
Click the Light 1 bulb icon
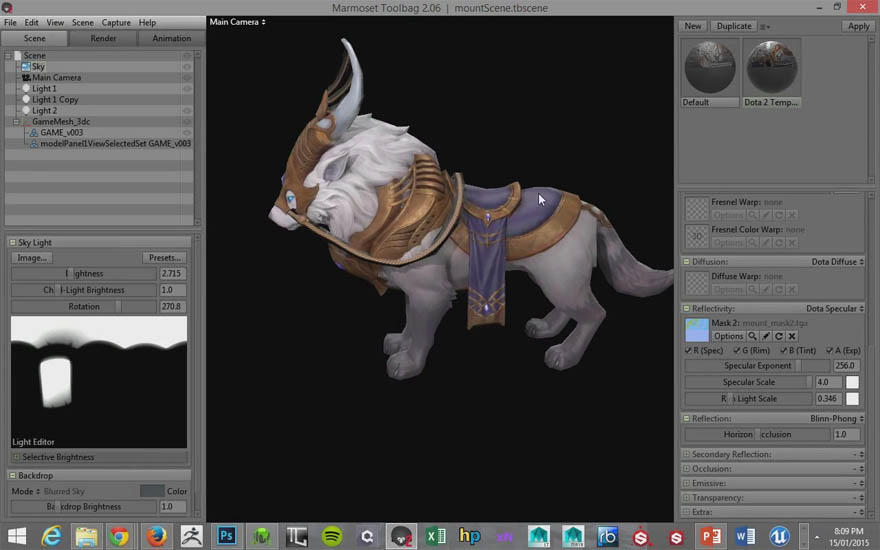point(26,88)
